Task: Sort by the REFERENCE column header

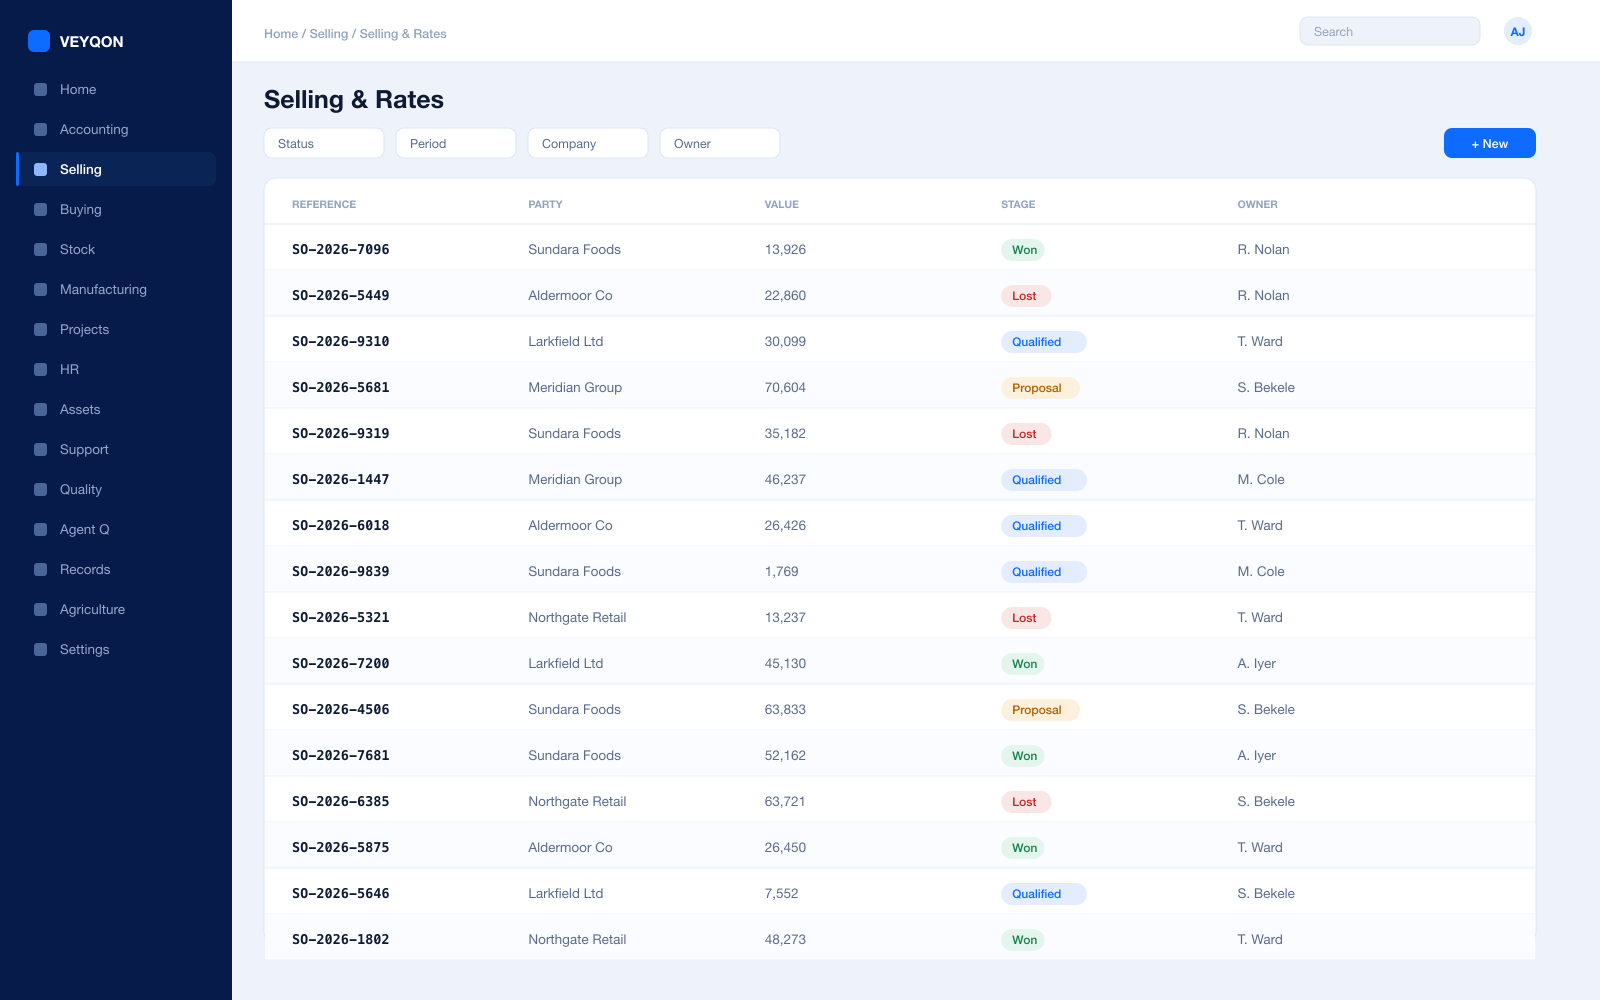Action: point(324,204)
